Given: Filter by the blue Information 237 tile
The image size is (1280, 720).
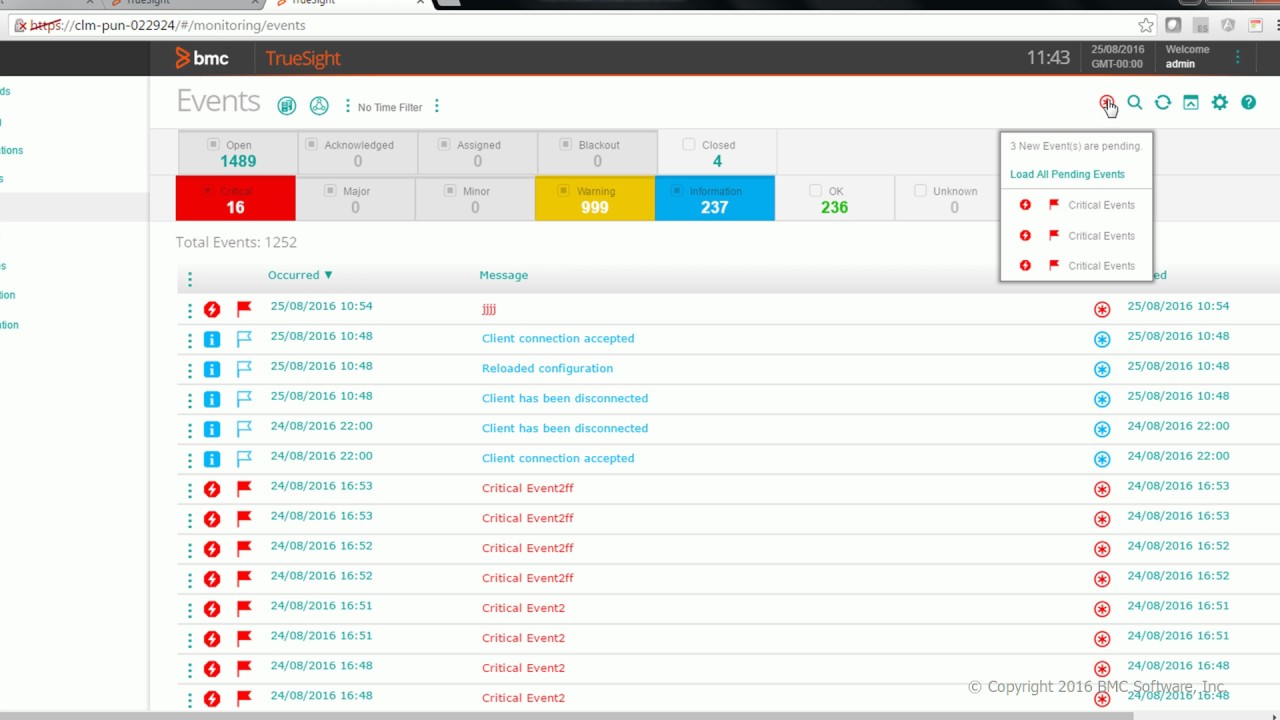Looking at the screenshot, I should point(714,198).
